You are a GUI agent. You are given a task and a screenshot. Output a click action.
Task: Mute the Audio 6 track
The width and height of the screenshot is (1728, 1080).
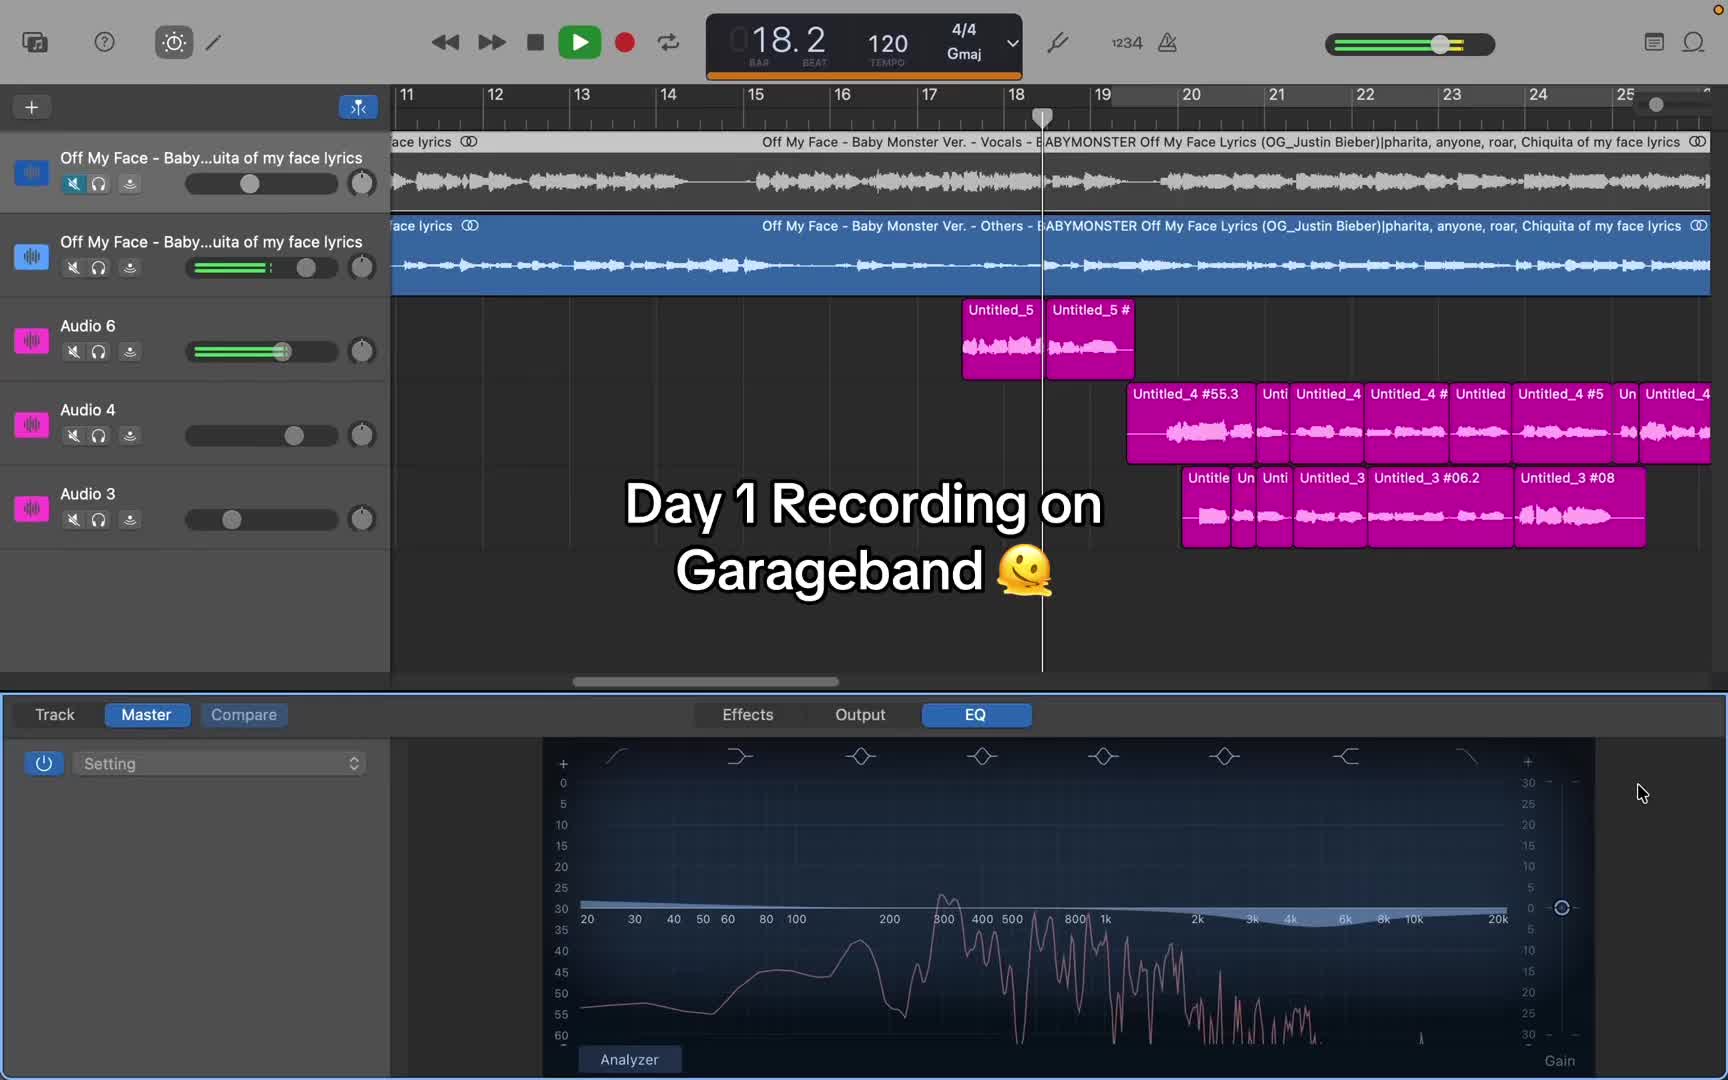click(73, 352)
